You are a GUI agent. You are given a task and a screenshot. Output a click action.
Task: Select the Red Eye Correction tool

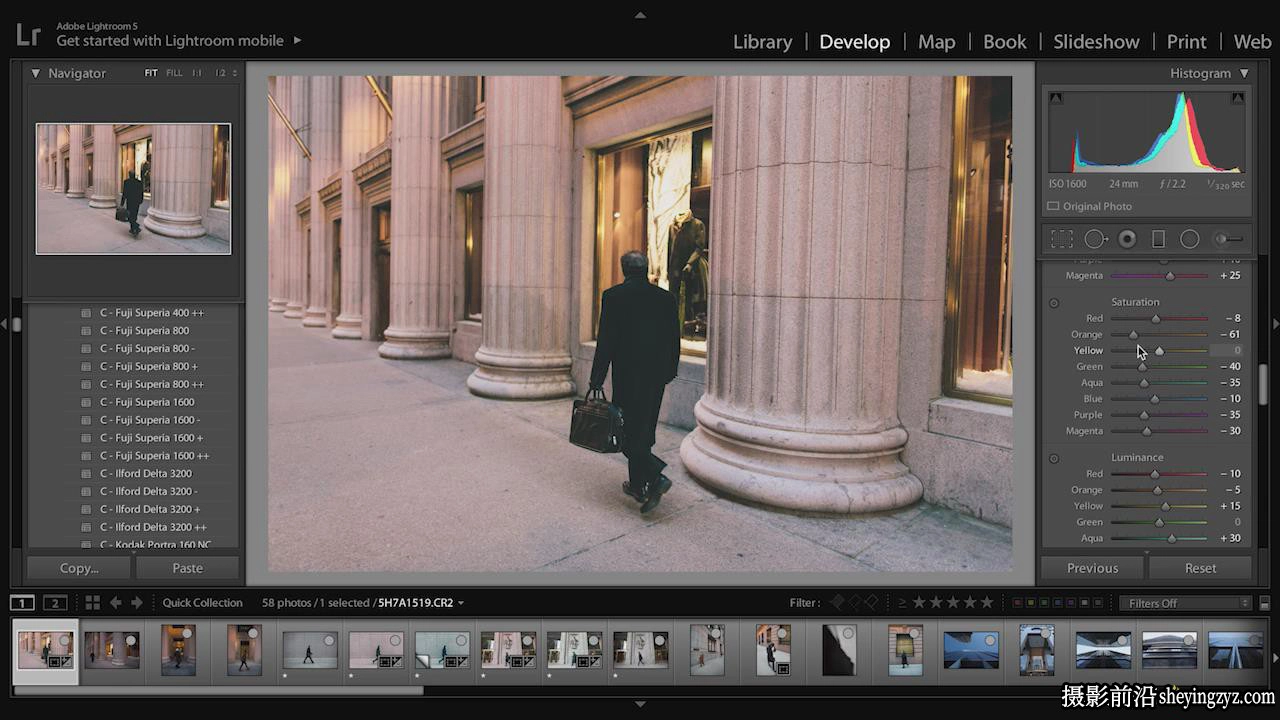(x=1127, y=239)
